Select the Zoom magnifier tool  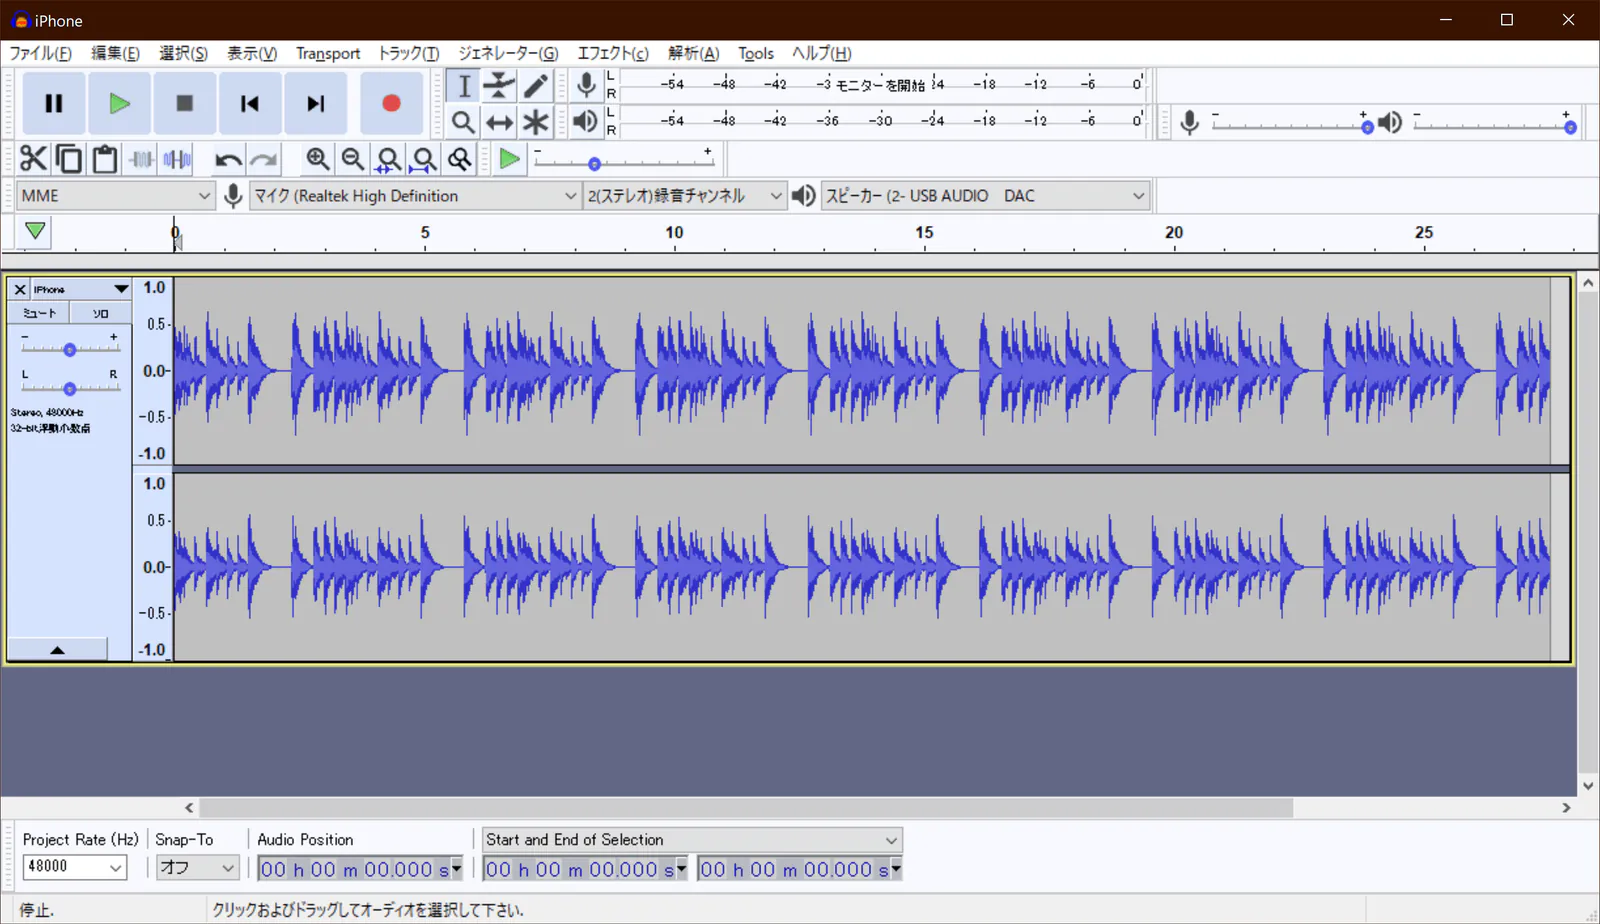463,122
